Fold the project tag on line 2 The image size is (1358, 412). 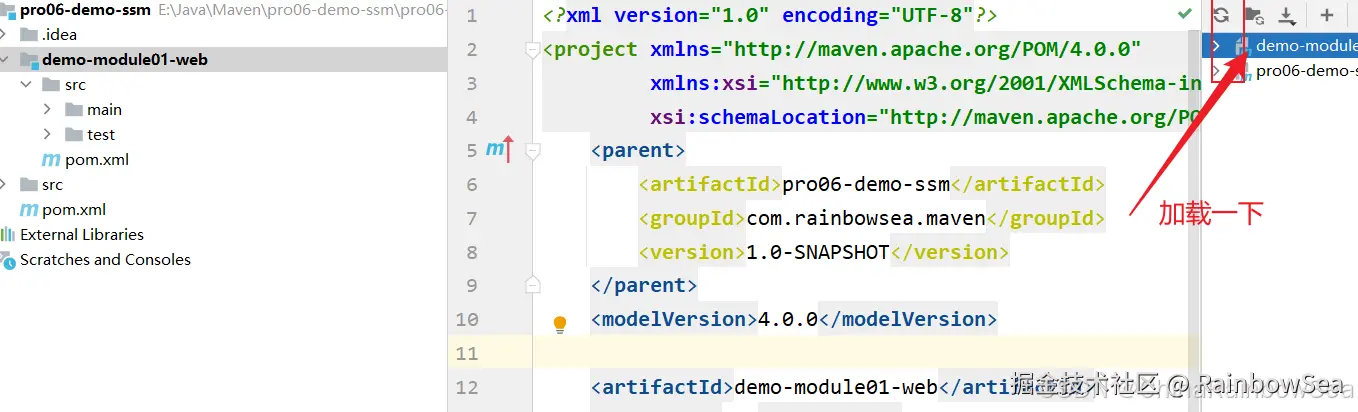[x=533, y=50]
